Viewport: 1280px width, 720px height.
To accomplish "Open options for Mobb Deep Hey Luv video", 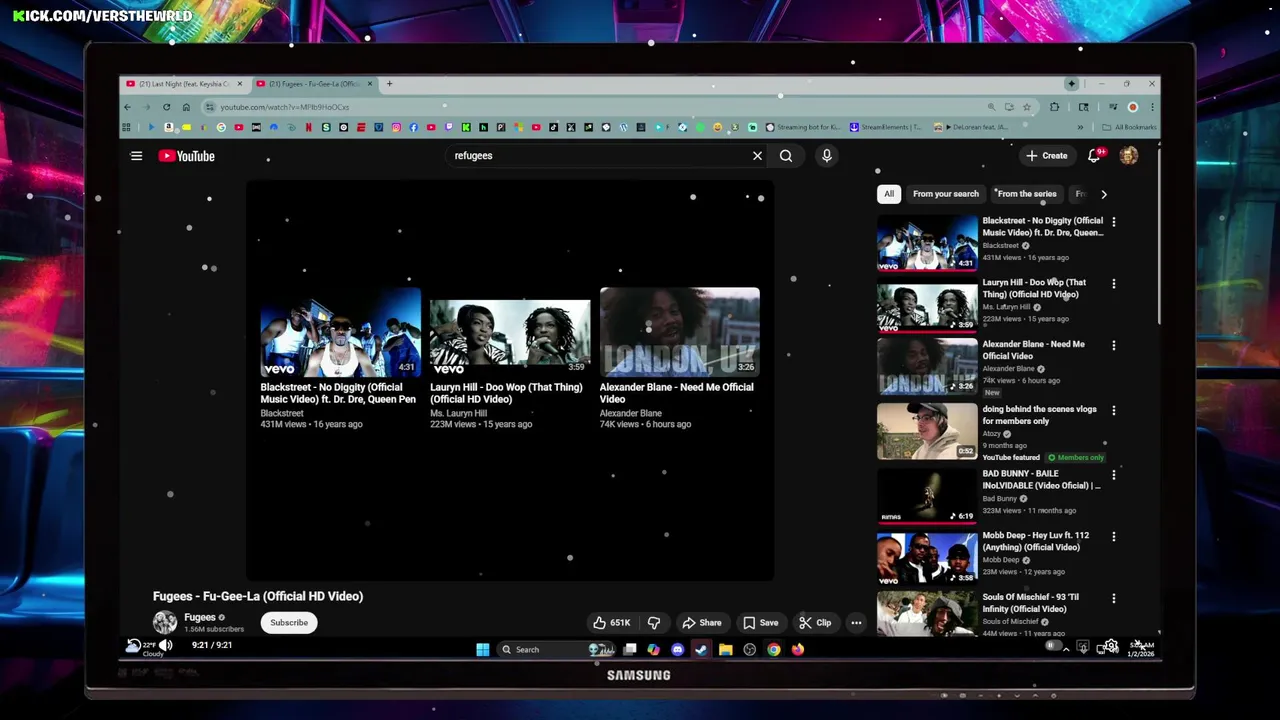I will (1114, 537).
